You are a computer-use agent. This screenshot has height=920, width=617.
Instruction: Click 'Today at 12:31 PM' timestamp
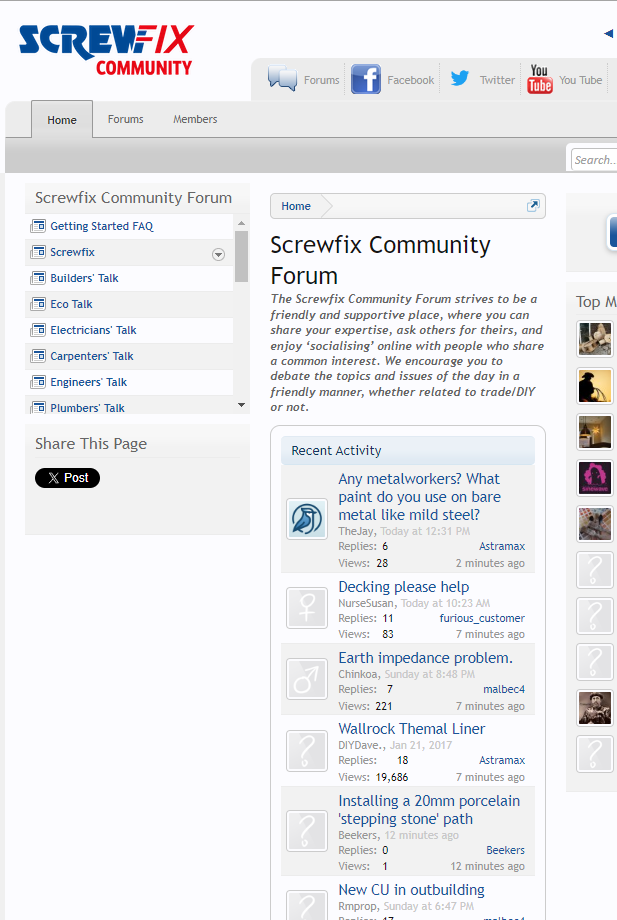coord(425,531)
